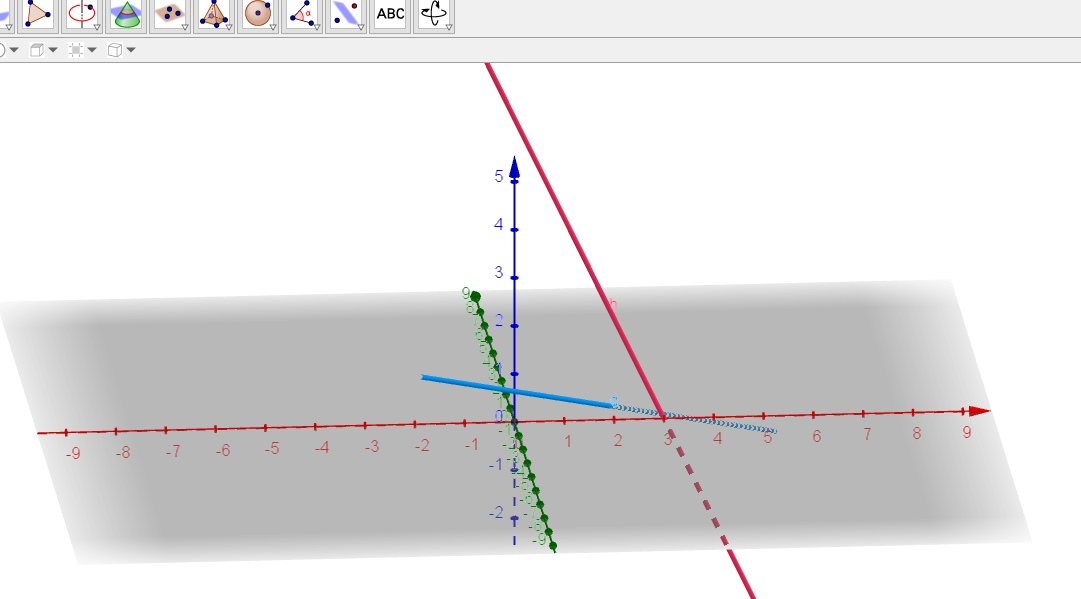Pick the Pyramid tool
Screen dimensions: 1081x599
(x=214, y=13)
